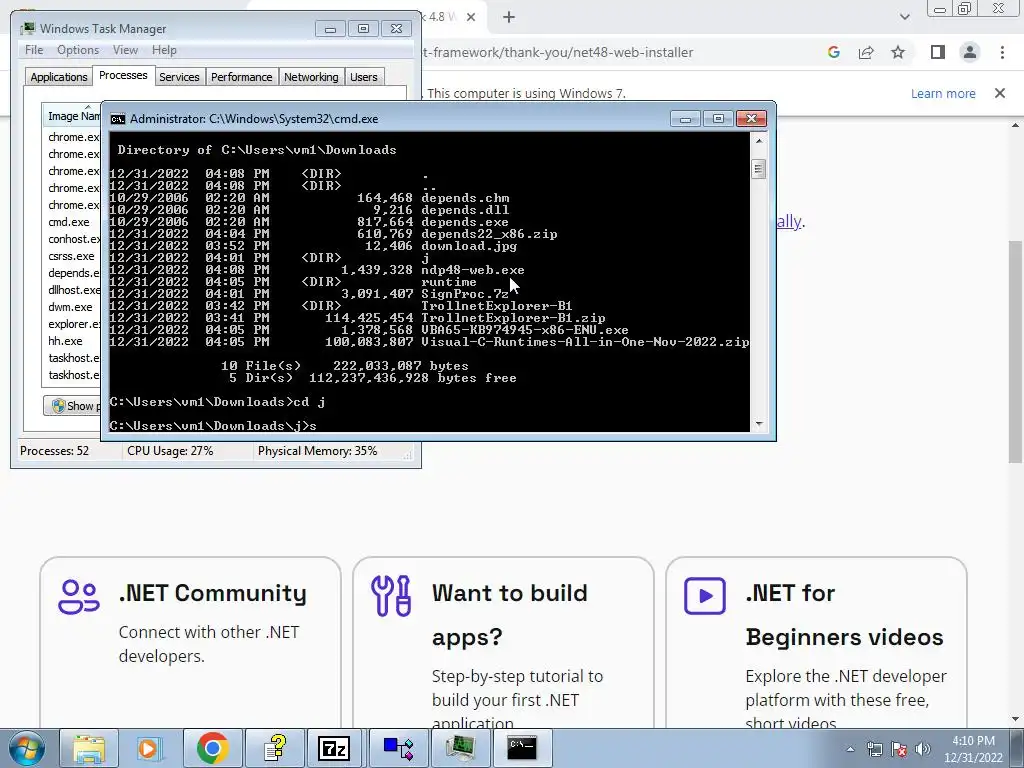
Task: Open Dependency Walker taskbar icon
Action: click(x=397, y=748)
